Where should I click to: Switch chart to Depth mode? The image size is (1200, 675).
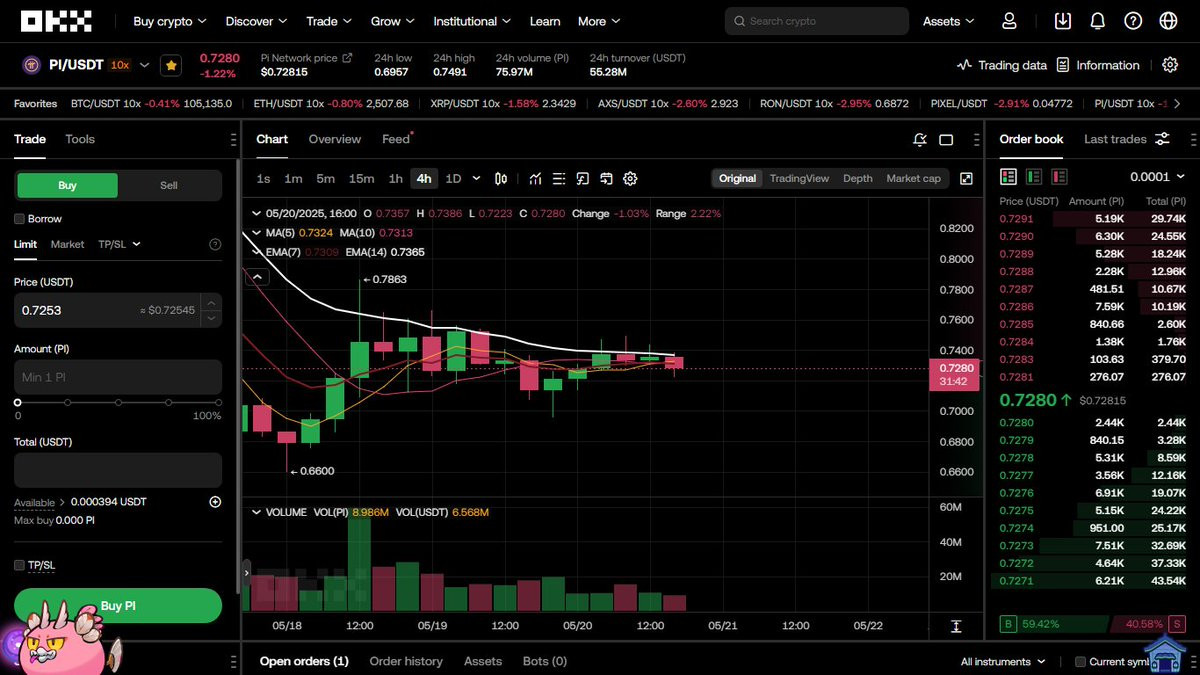click(858, 178)
